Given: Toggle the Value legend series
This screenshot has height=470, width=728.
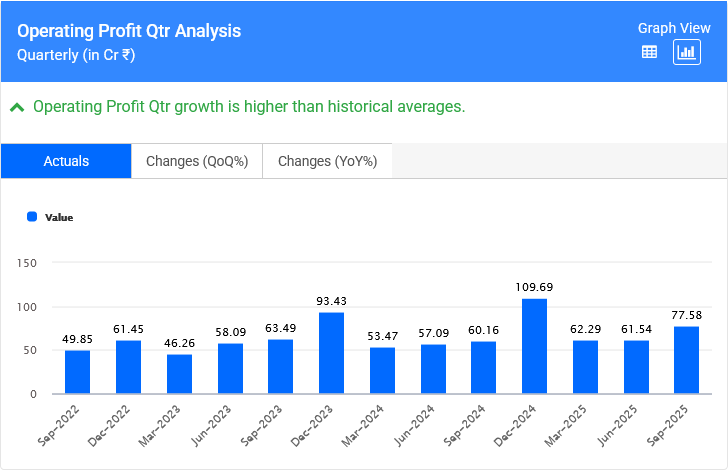Looking at the screenshot, I should click(x=58, y=217).
